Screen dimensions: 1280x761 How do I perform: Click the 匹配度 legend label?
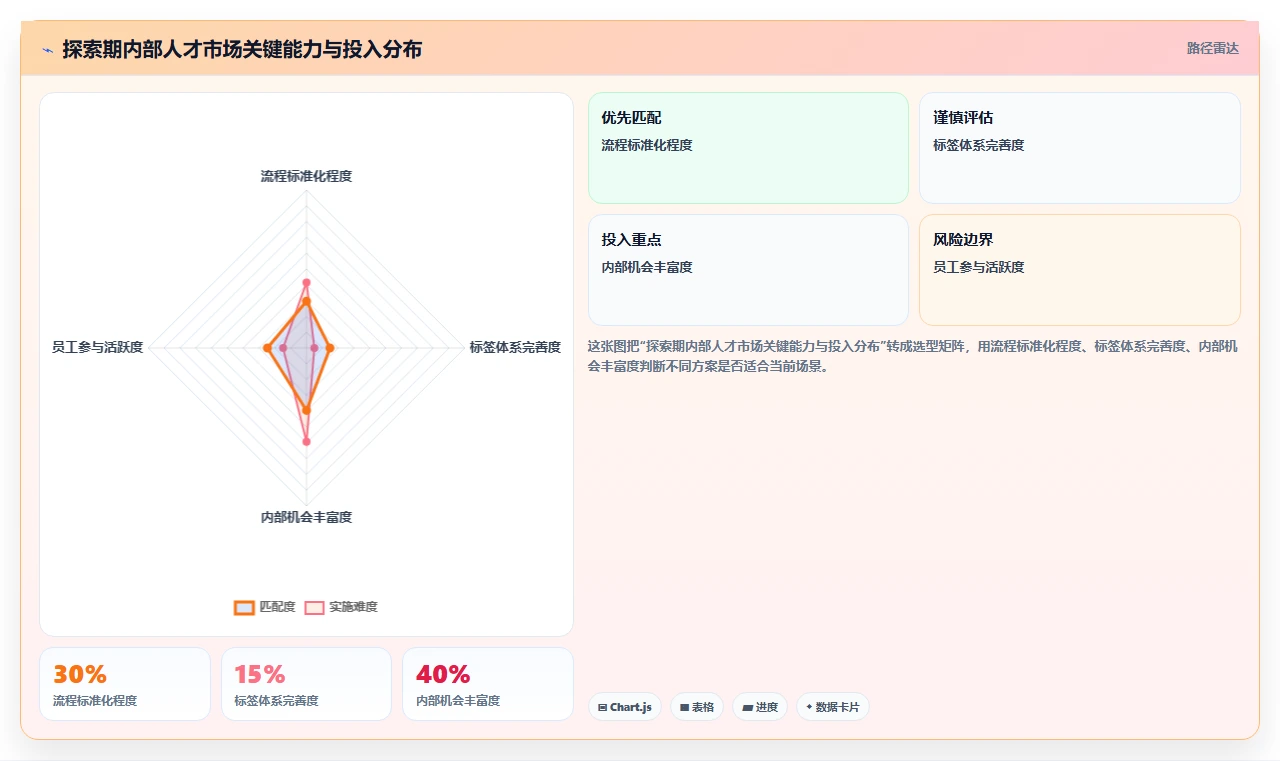pos(277,607)
